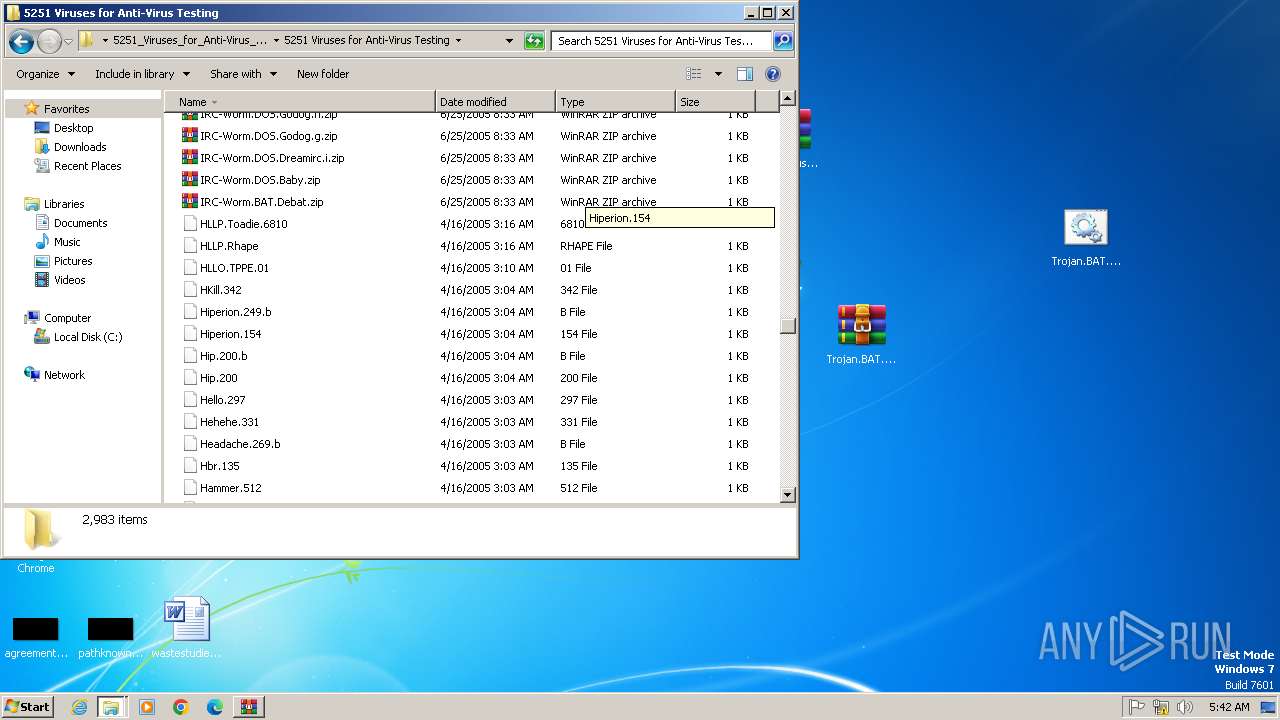The image size is (1280, 720).
Task: Select Local Disk (C:)
Action: pos(88,337)
